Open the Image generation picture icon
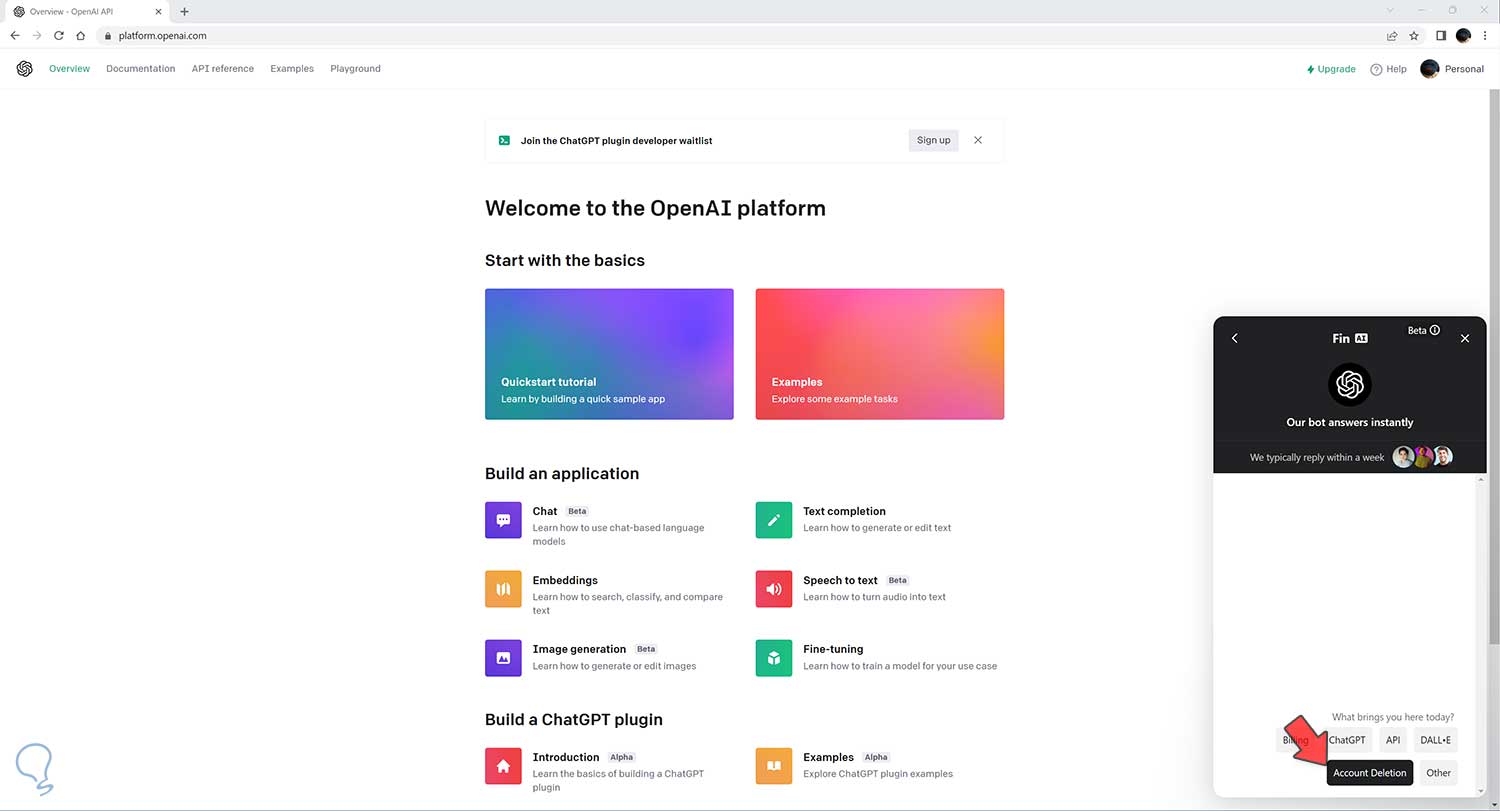The image size is (1500, 811). 503,658
